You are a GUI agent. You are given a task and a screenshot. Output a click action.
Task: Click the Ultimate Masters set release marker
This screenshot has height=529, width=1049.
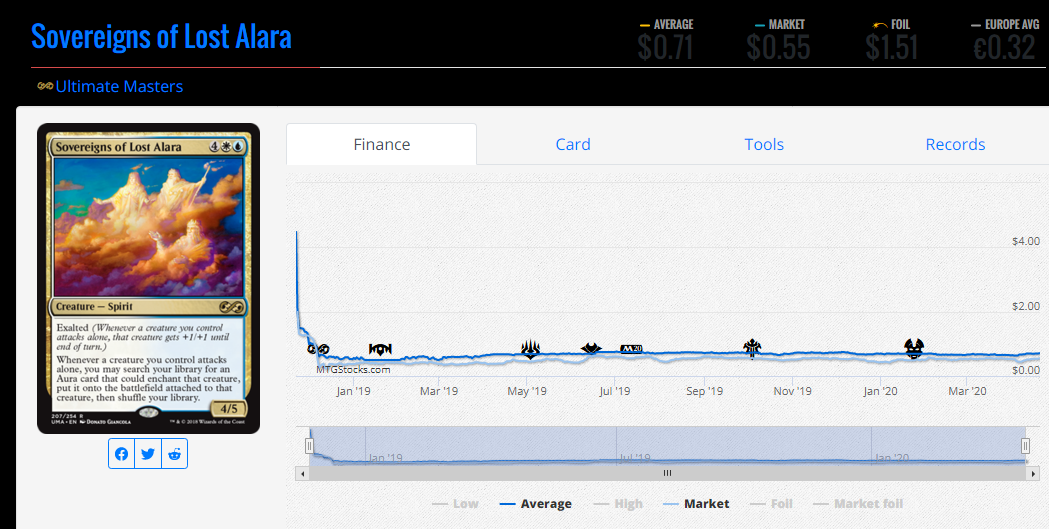pos(318,349)
